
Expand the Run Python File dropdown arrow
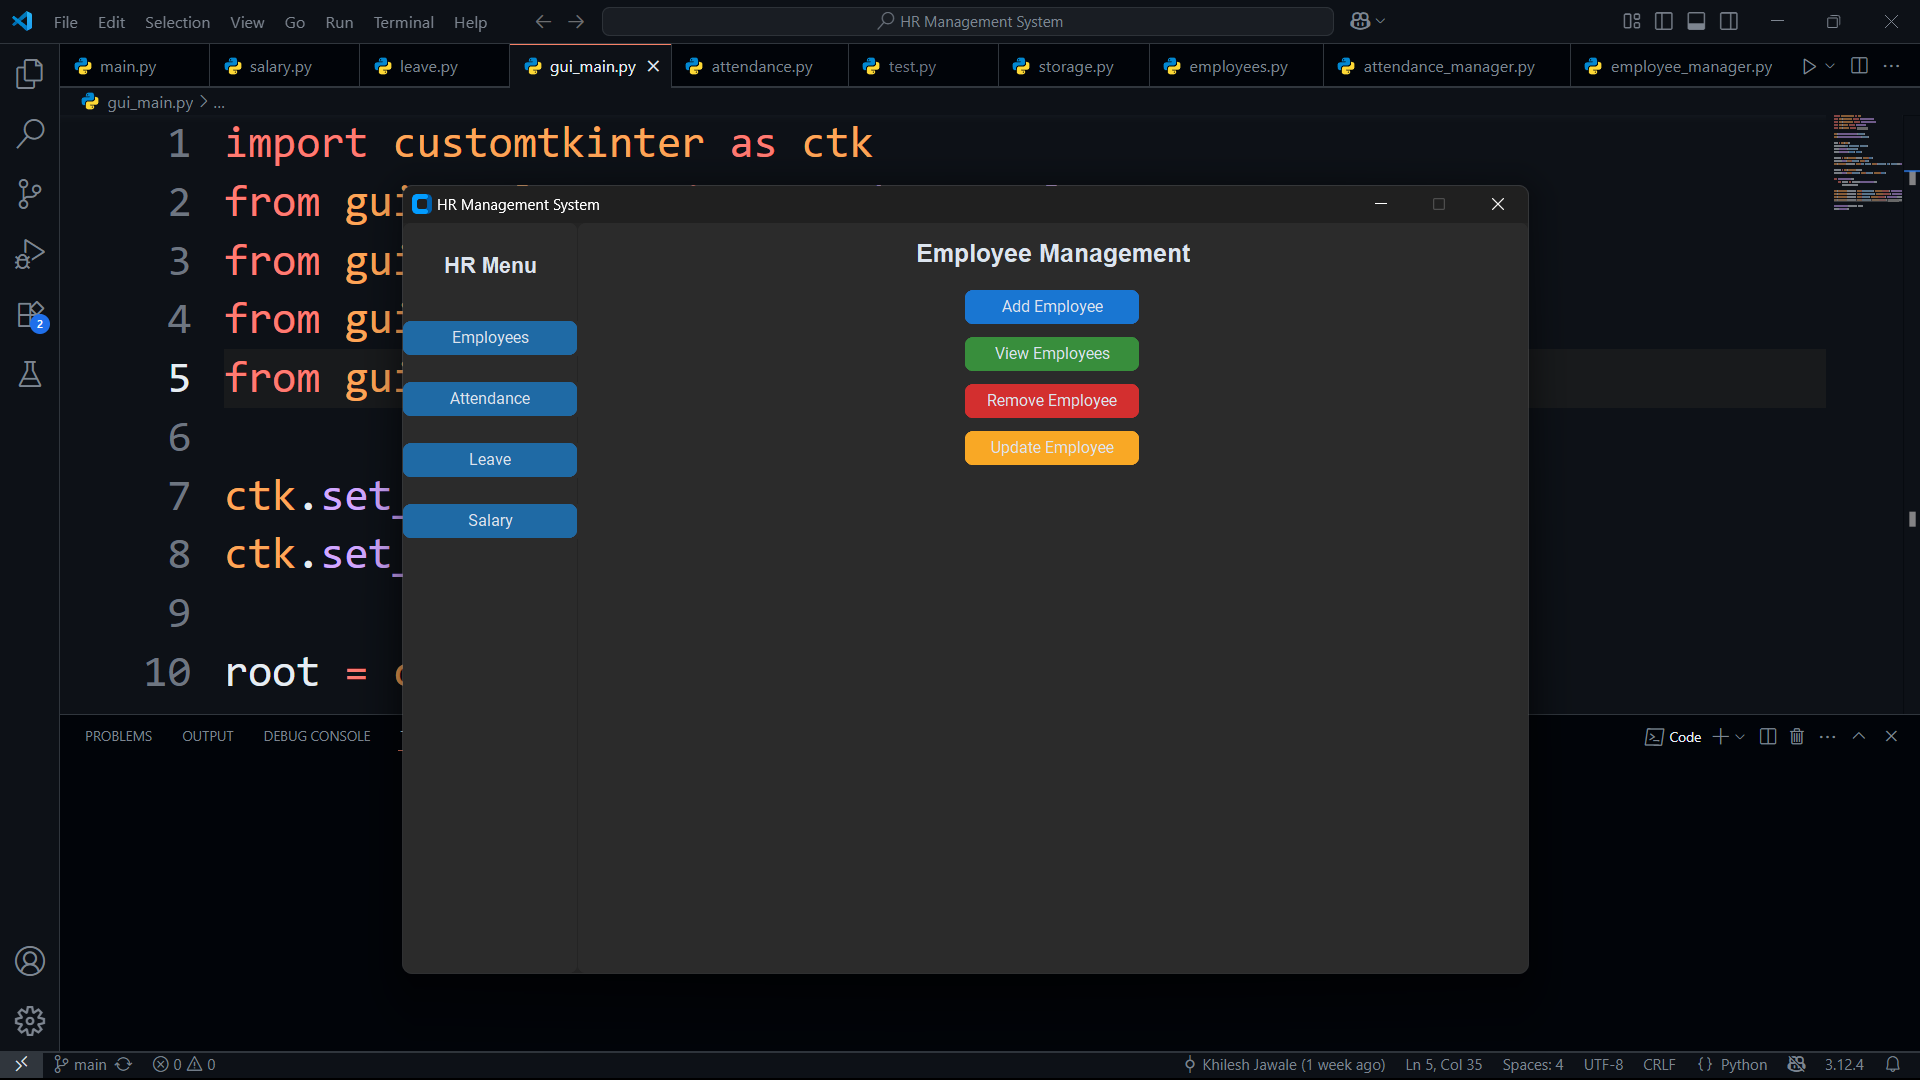(1830, 66)
